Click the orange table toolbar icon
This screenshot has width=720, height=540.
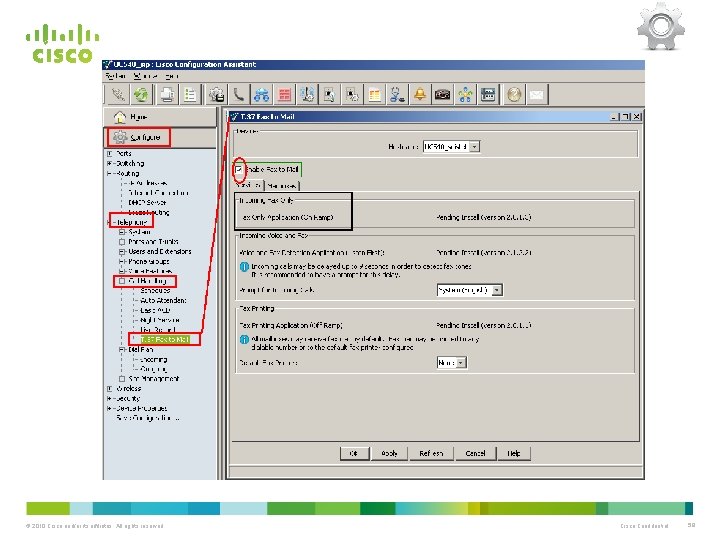tap(375, 95)
